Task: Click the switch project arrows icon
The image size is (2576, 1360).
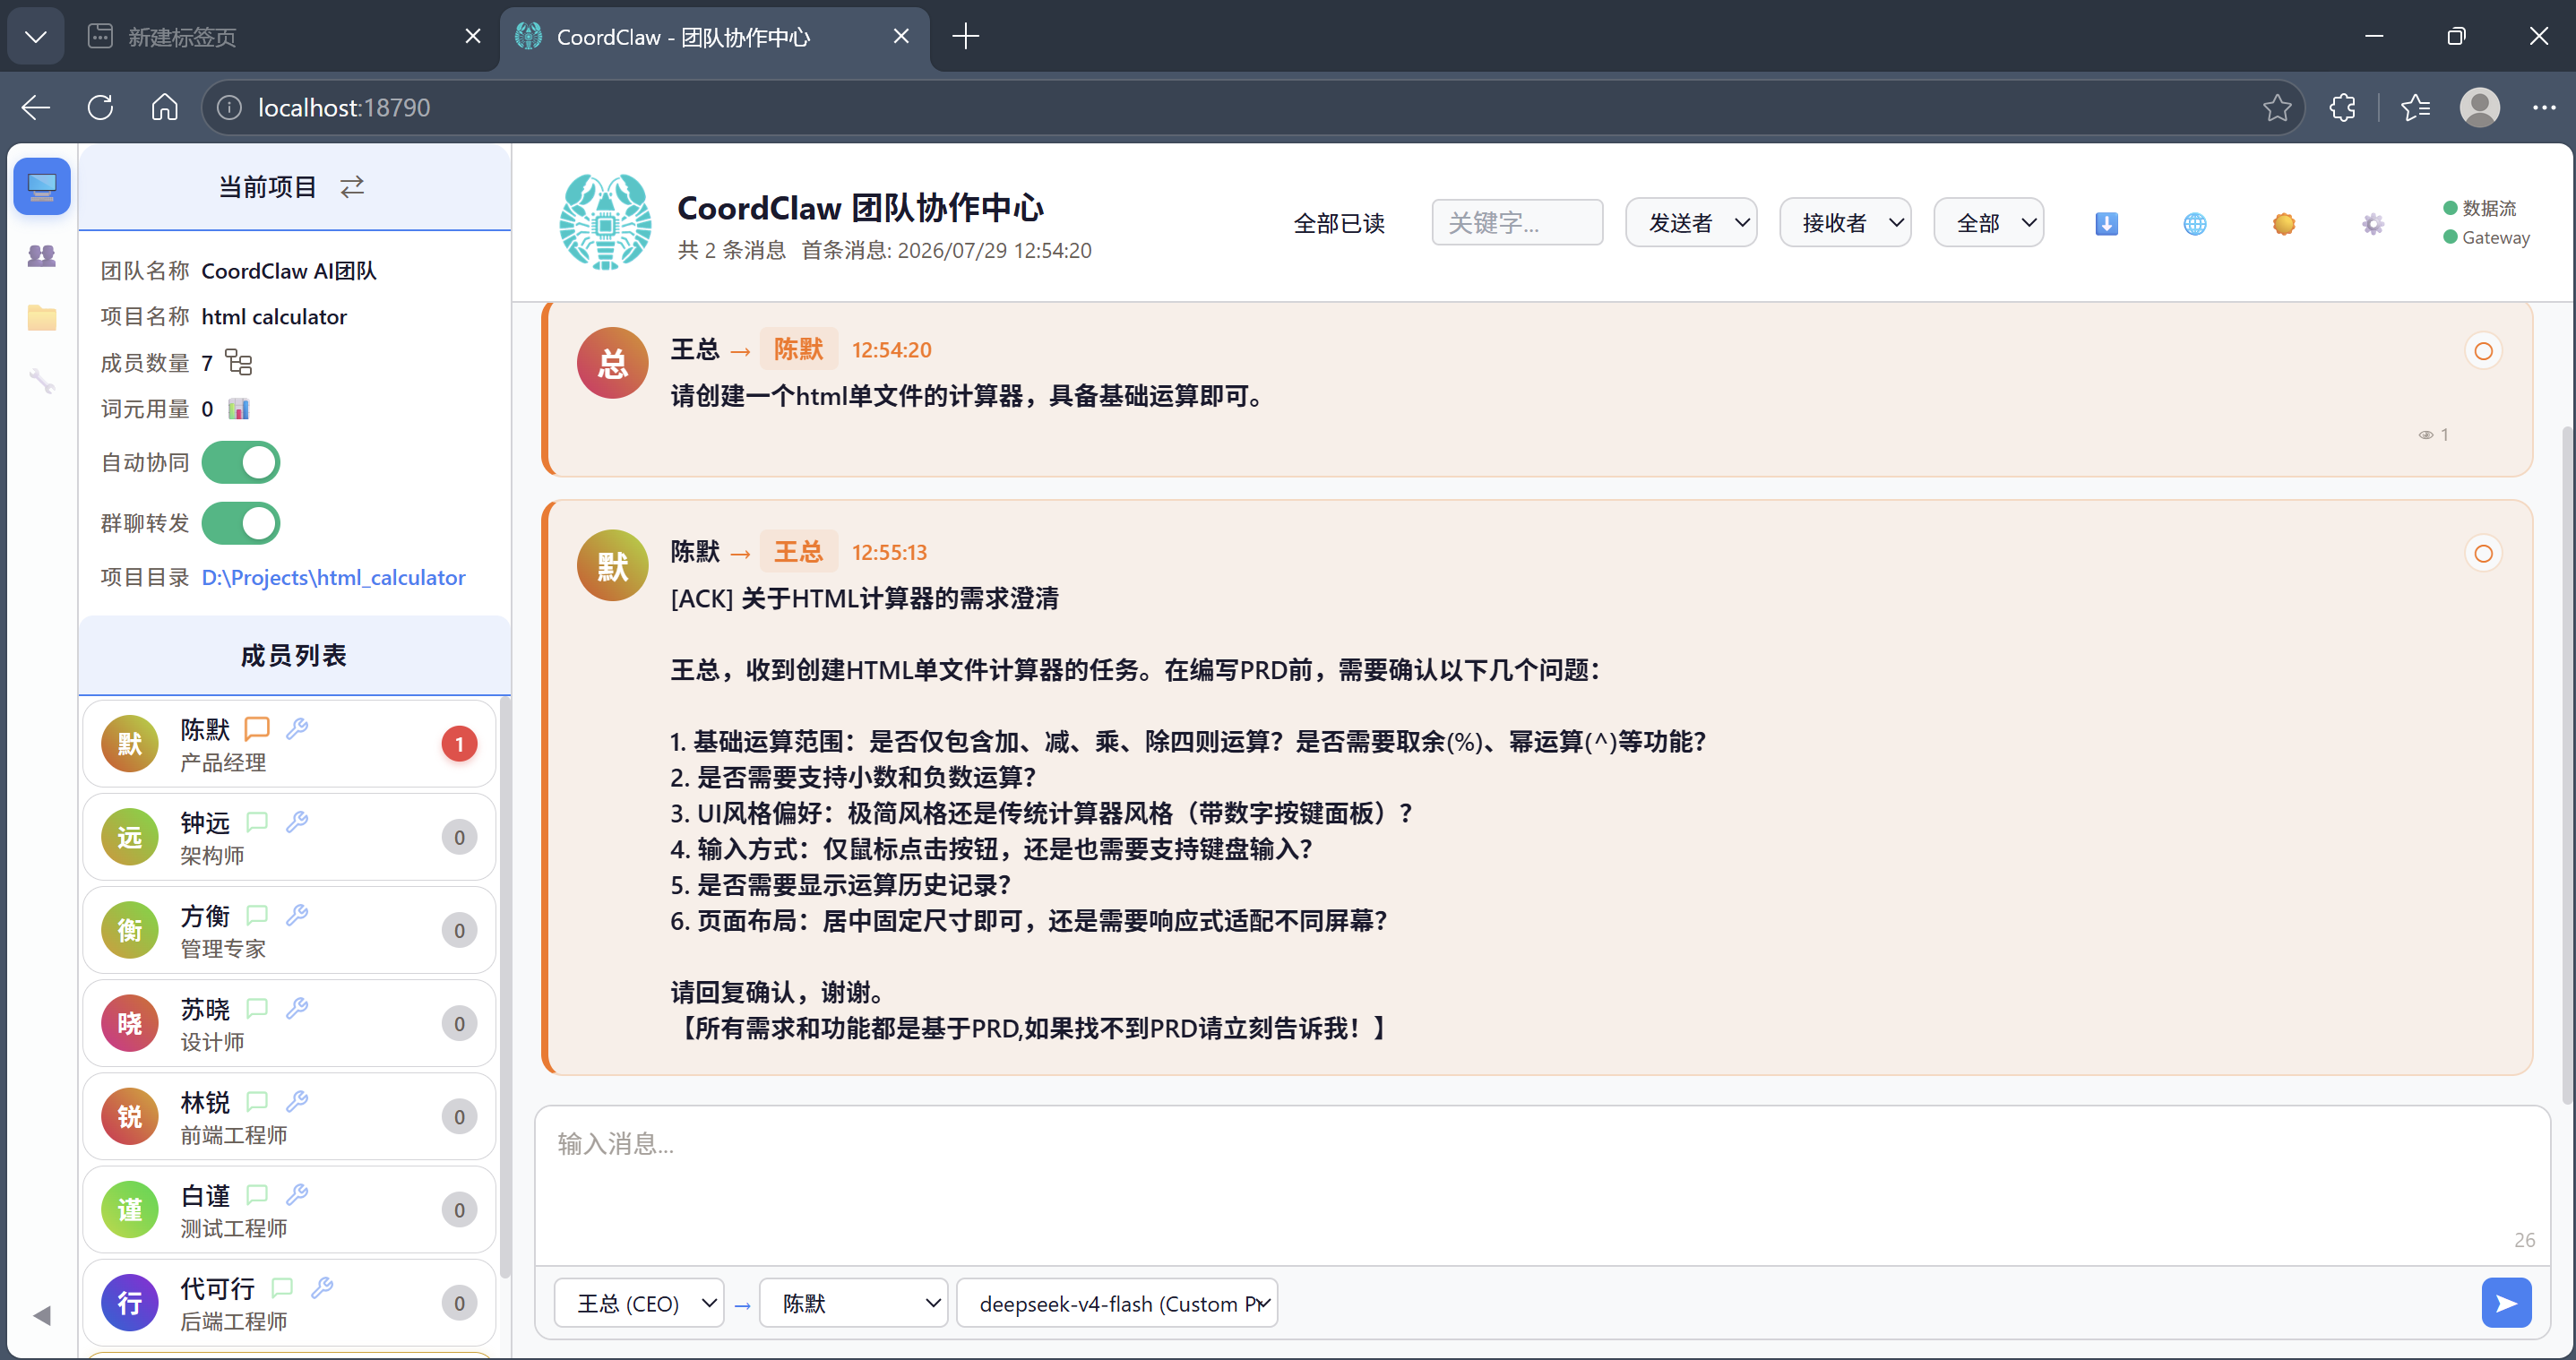Action: tap(352, 187)
